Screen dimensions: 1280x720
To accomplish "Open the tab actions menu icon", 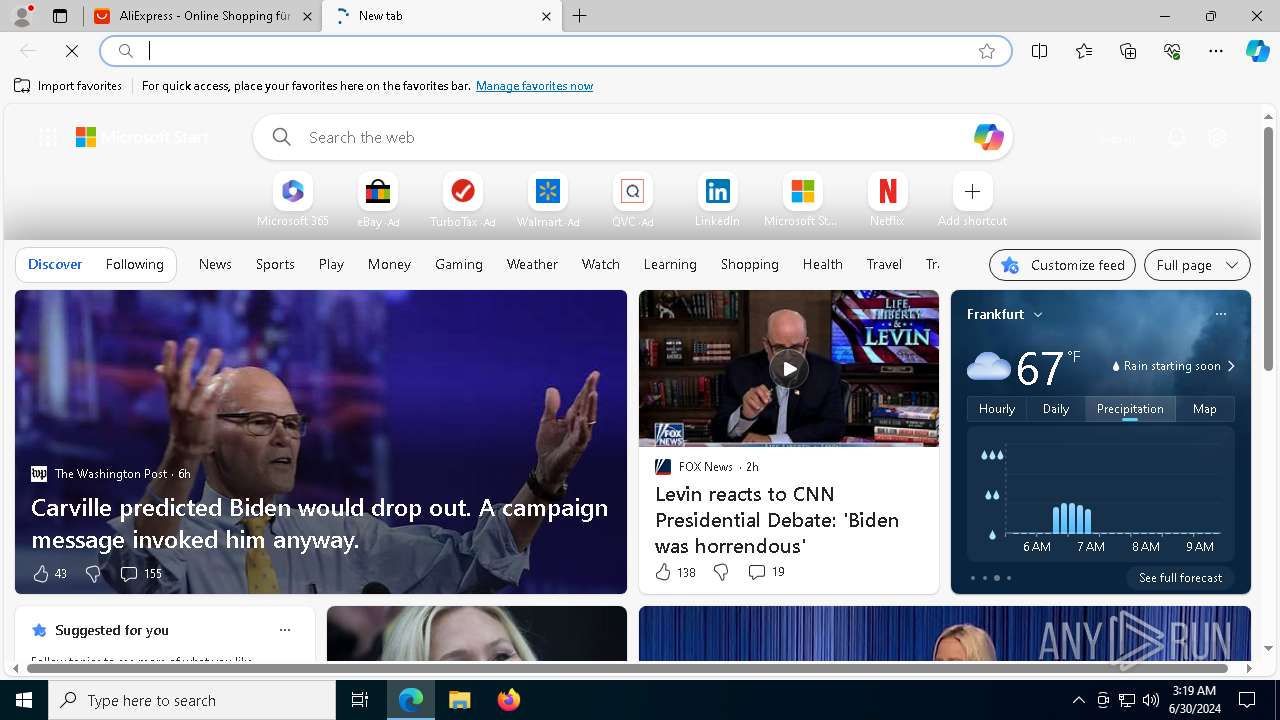I will point(60,16).
